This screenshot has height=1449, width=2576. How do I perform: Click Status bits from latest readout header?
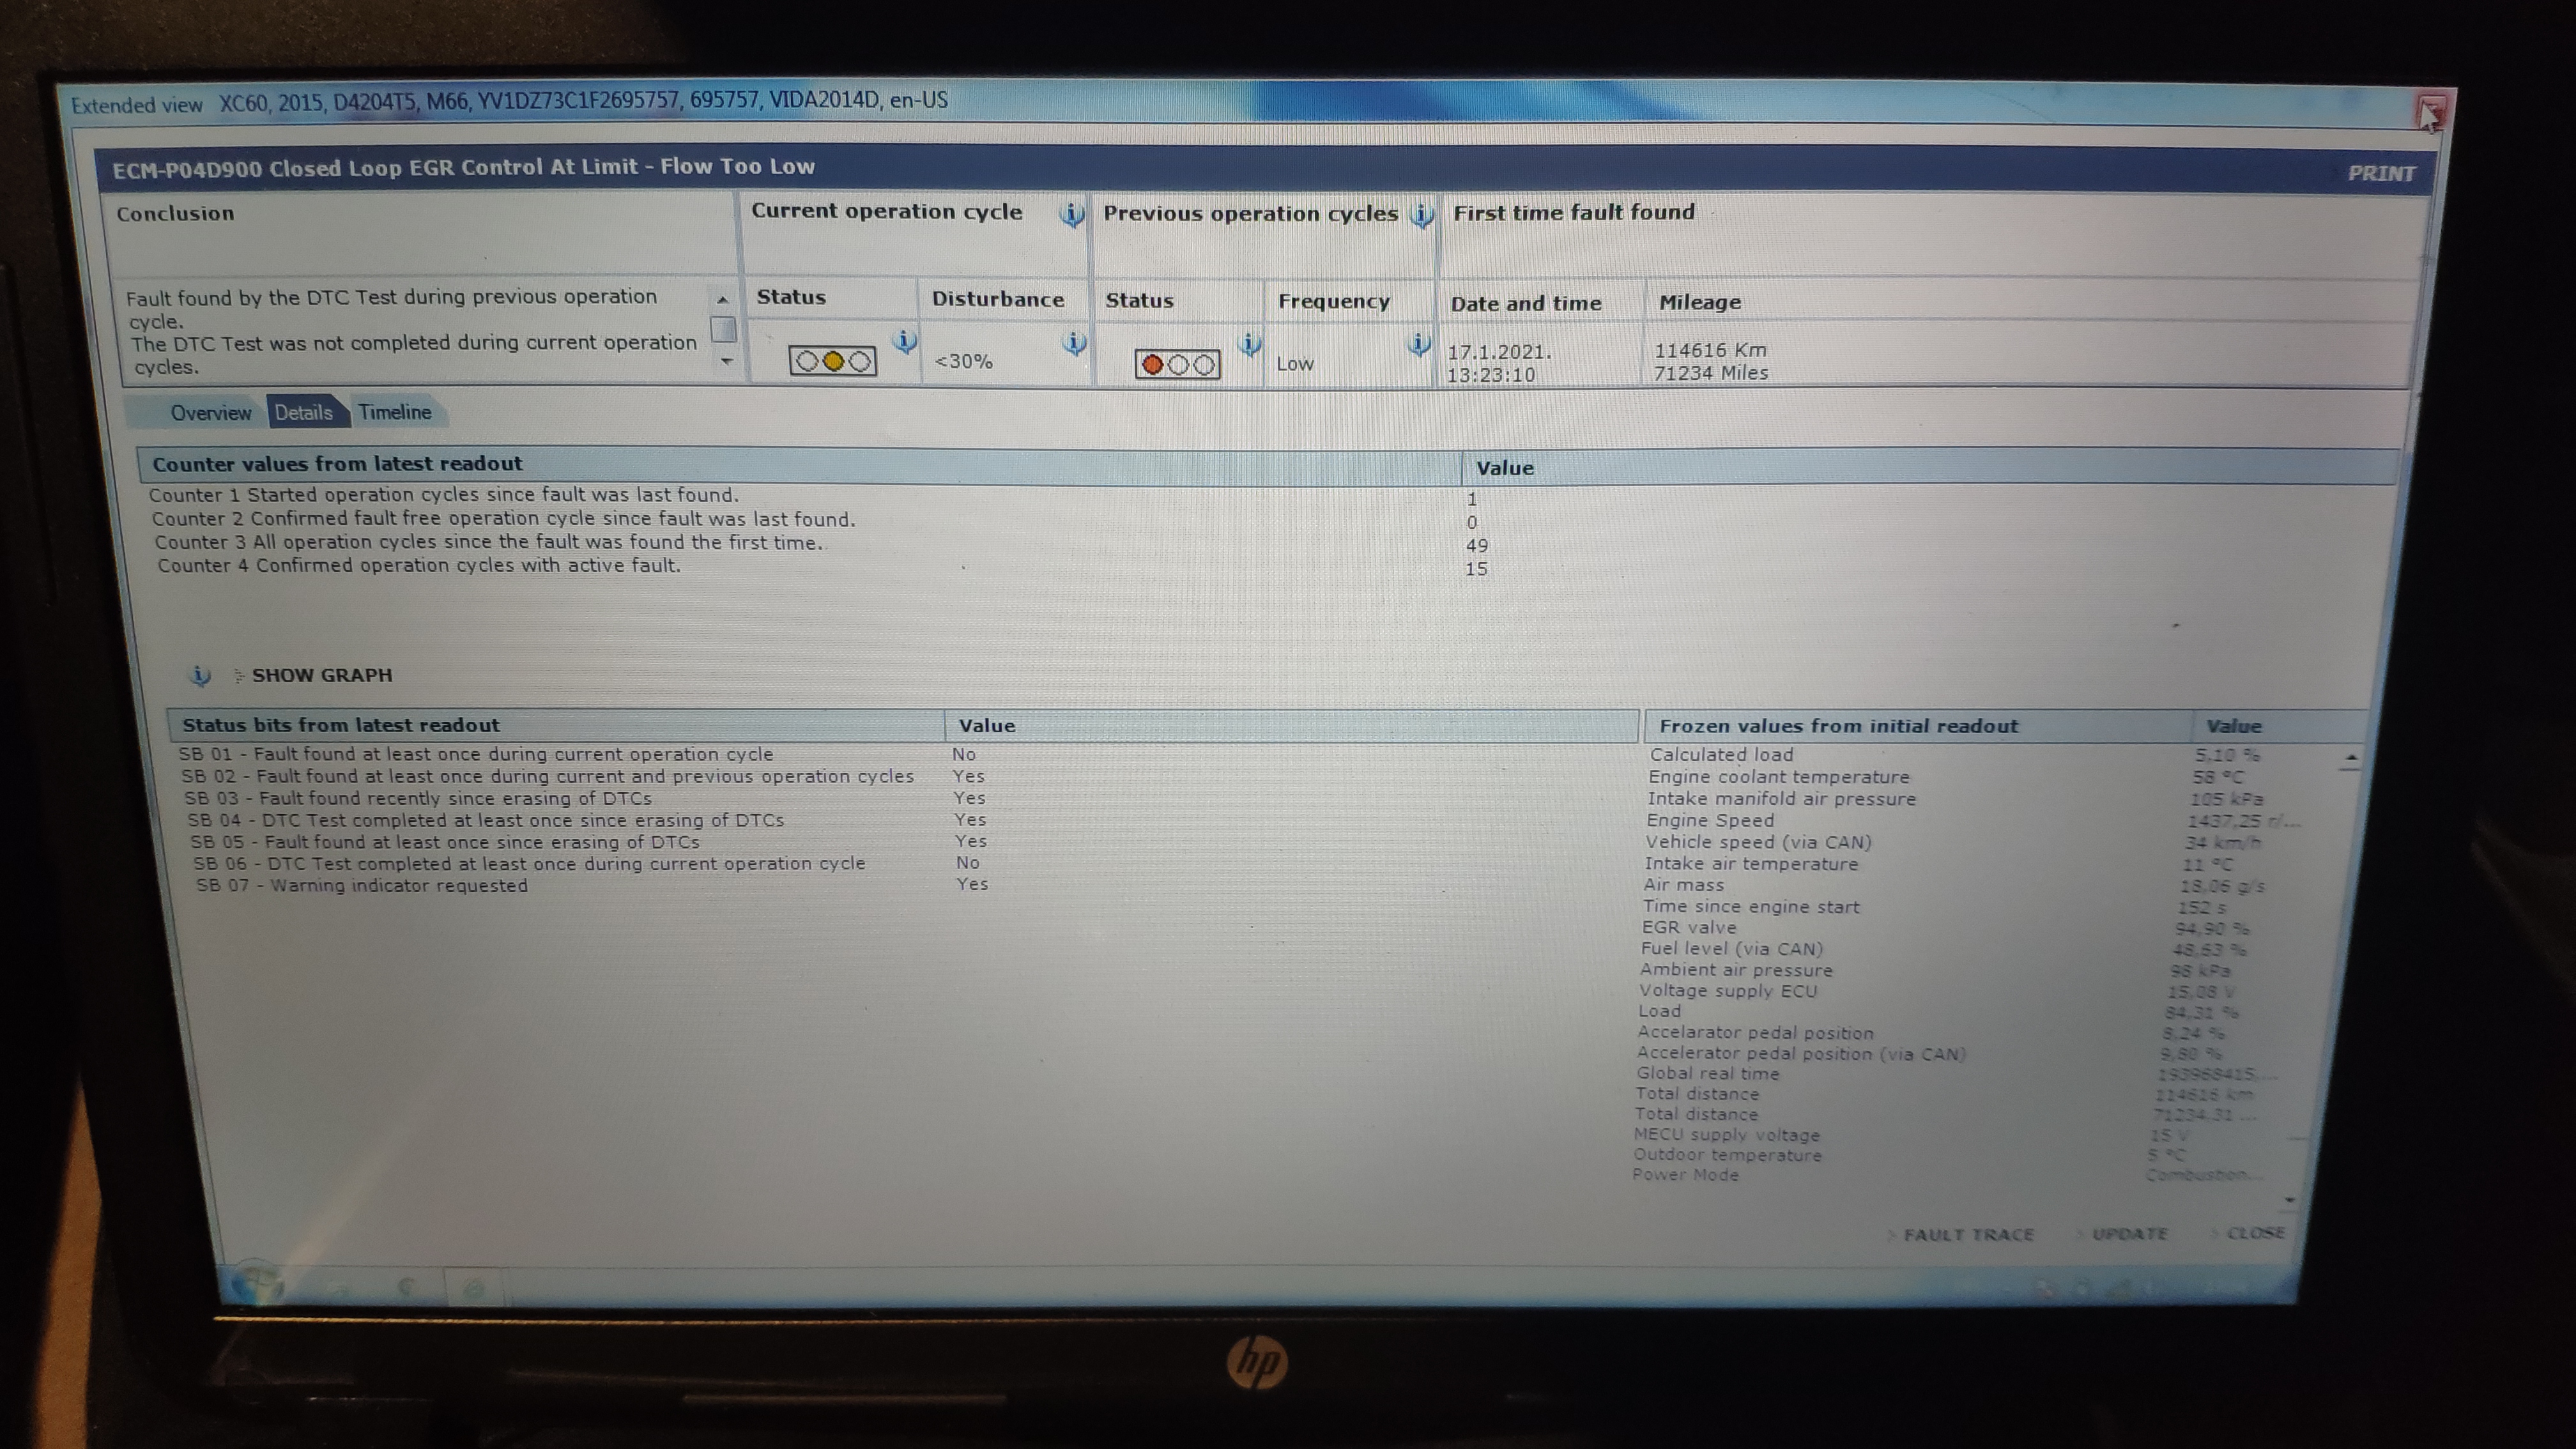click(340, 725)
